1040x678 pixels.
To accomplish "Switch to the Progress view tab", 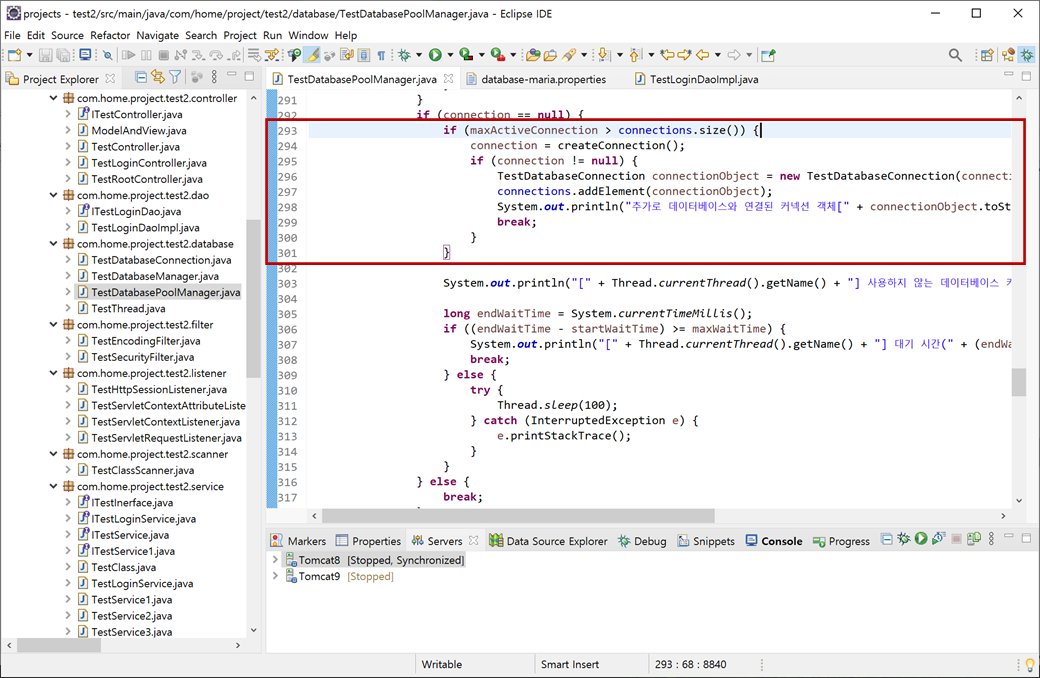I will point(841,541).
